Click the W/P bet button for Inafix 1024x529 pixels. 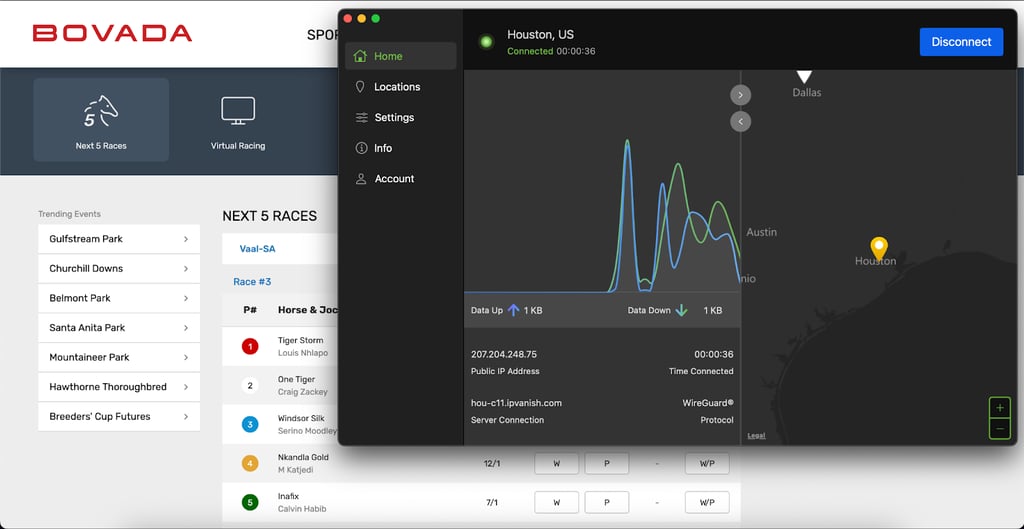[707, 502]
